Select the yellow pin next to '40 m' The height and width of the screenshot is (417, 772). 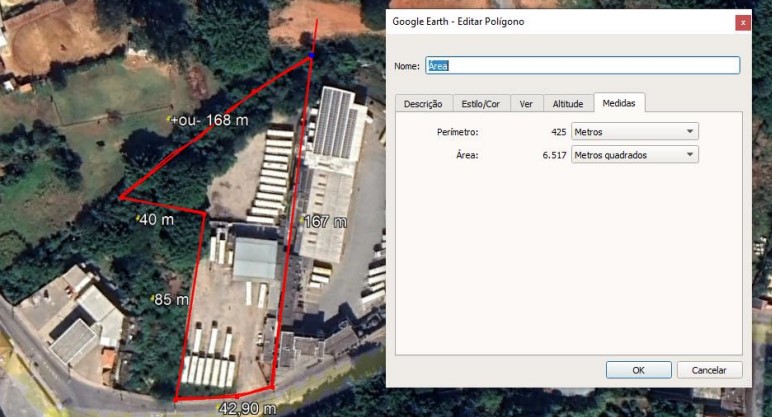pos(136,218)
